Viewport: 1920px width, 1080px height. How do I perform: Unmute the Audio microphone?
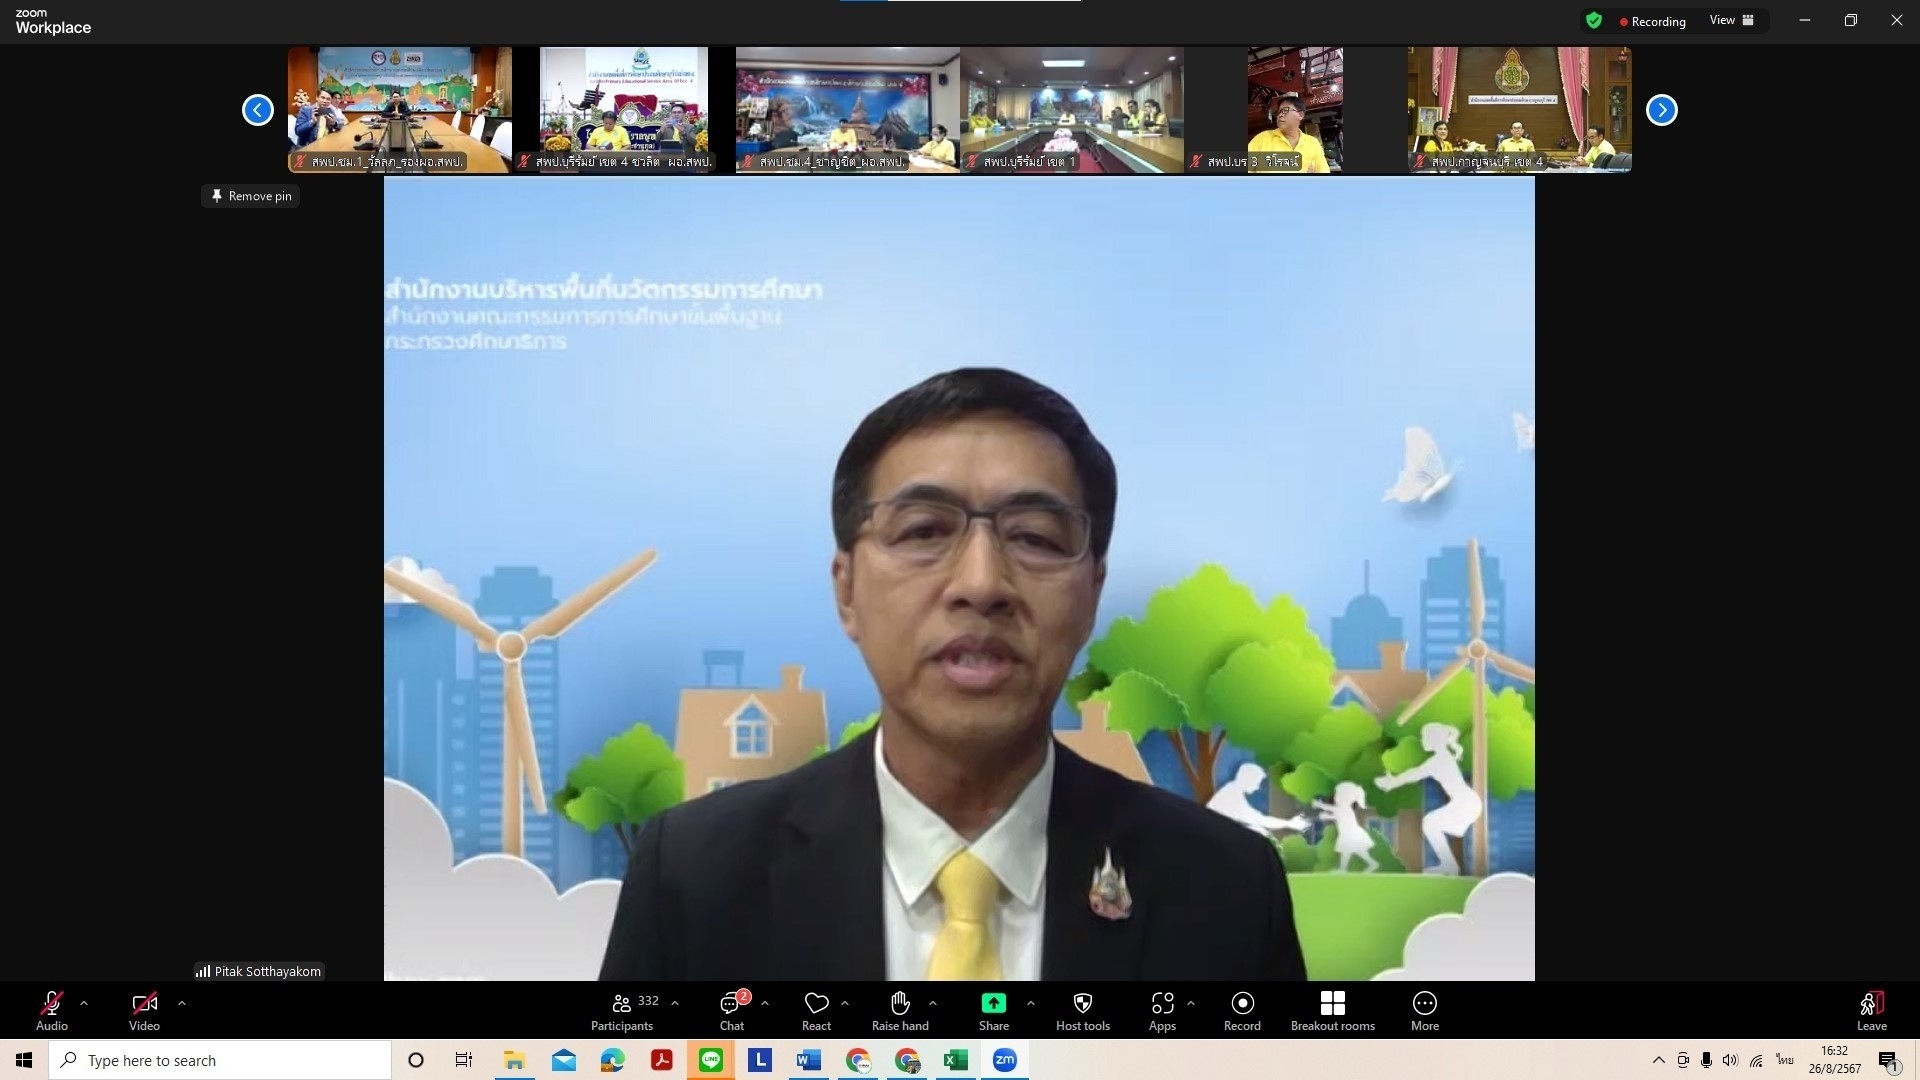click(52, 1010)
